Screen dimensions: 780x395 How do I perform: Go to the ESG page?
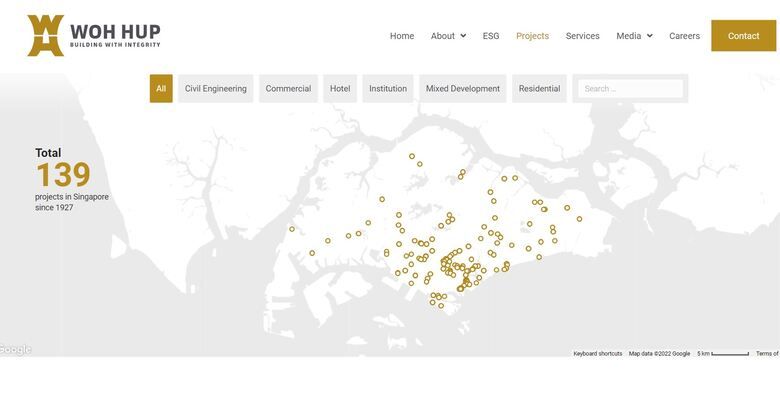pyautogui.click(x=490, y=36)
